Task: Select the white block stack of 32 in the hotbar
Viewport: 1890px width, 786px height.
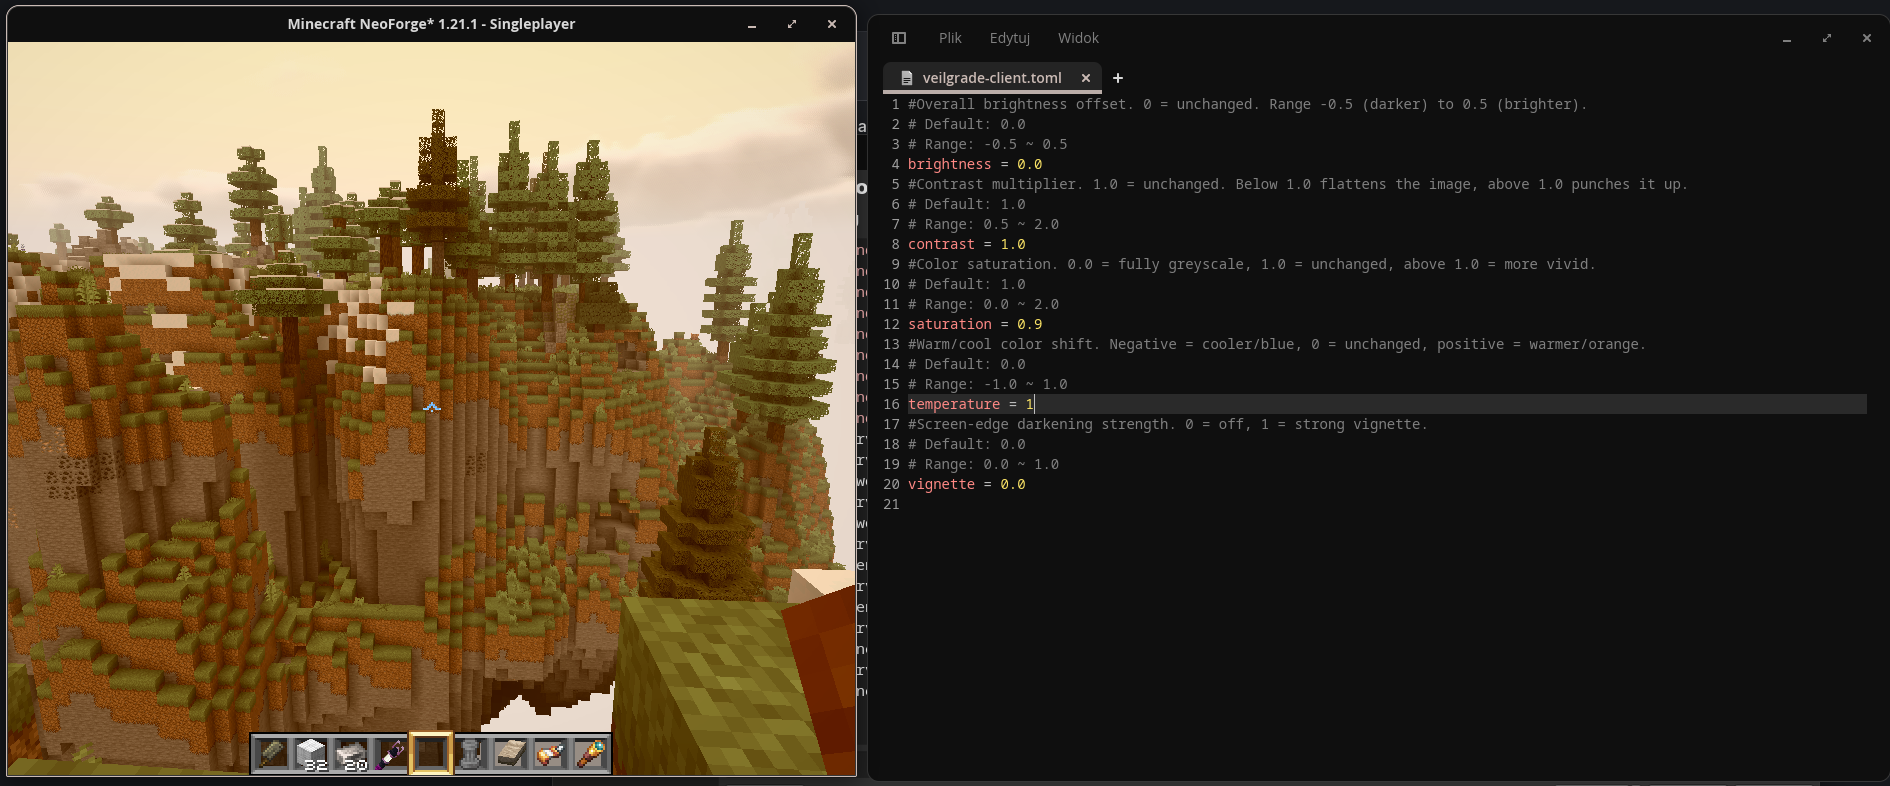Action: (311, 753)
